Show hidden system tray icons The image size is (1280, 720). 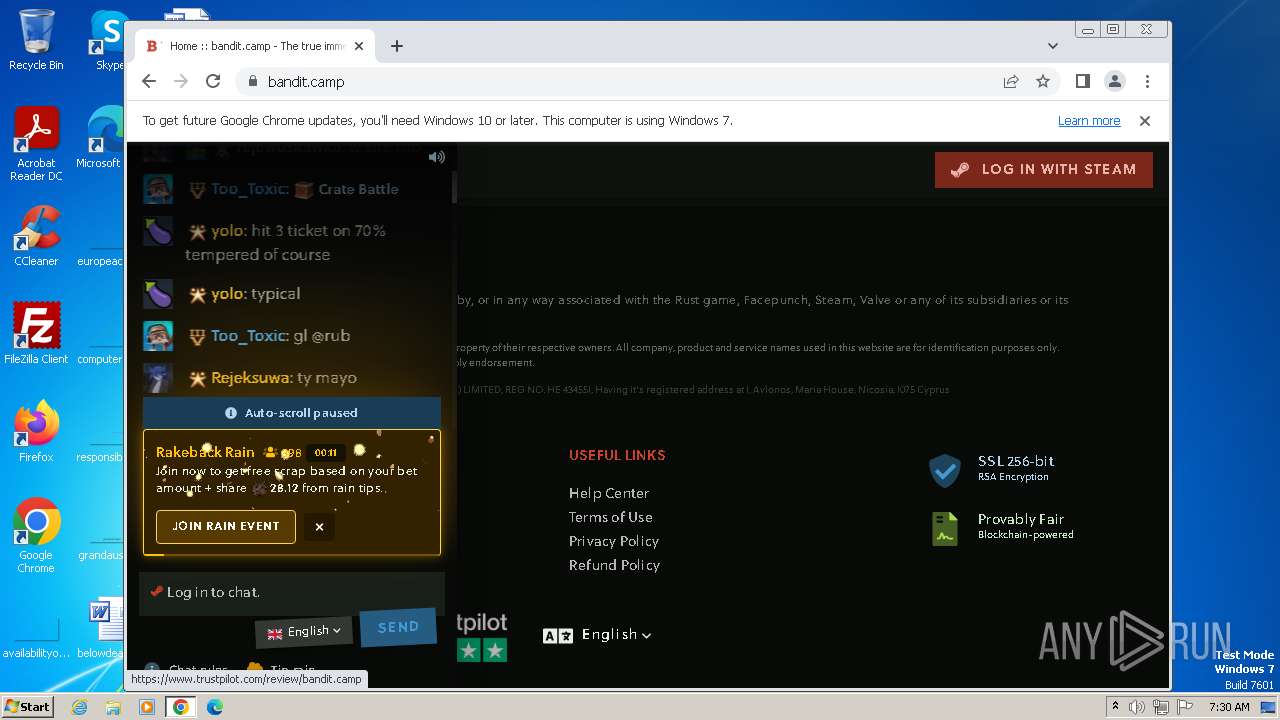pyautogui.click(x=1115, y=707)
